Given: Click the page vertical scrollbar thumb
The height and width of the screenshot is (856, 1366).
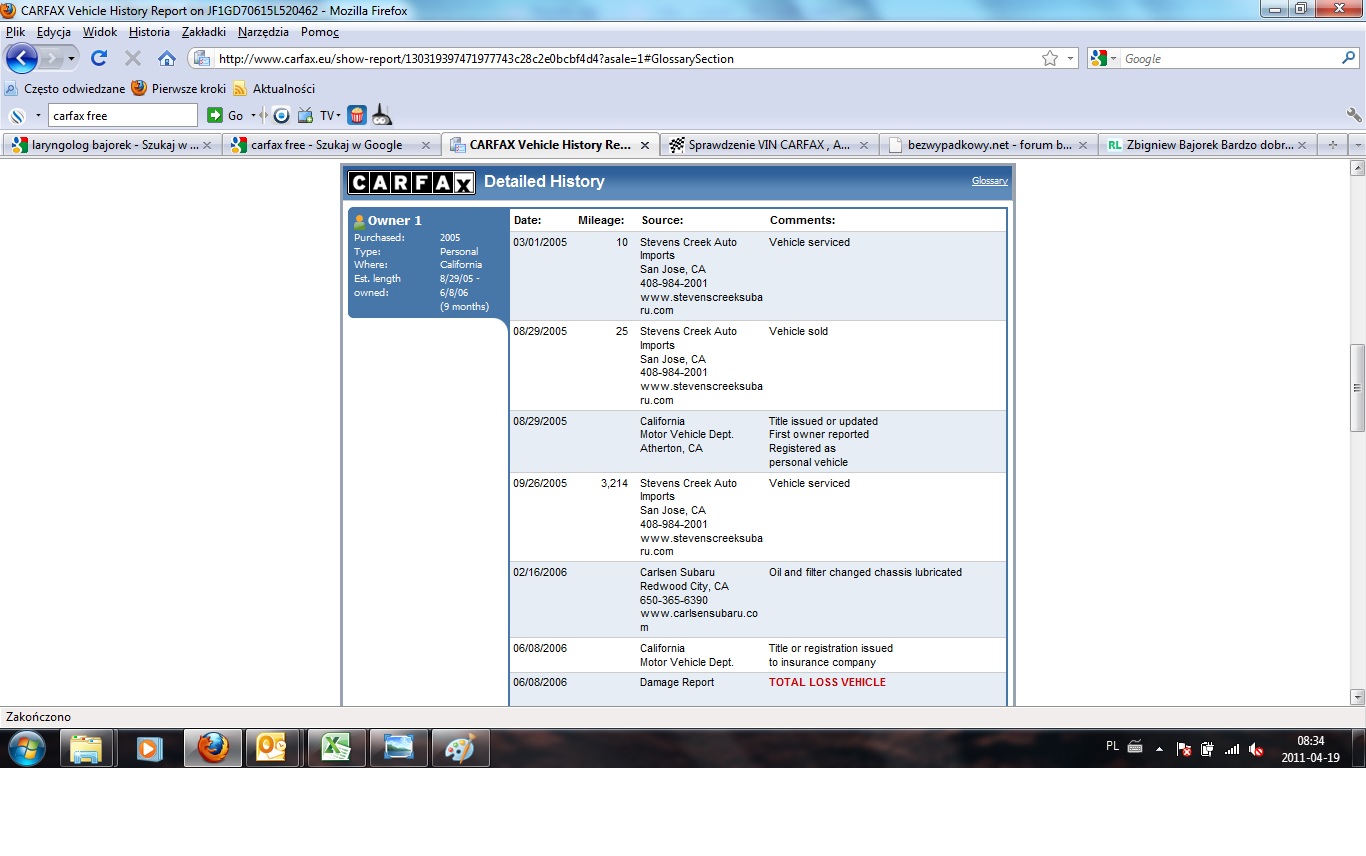Looking at the screenshot, I should tap(1357, 388).
